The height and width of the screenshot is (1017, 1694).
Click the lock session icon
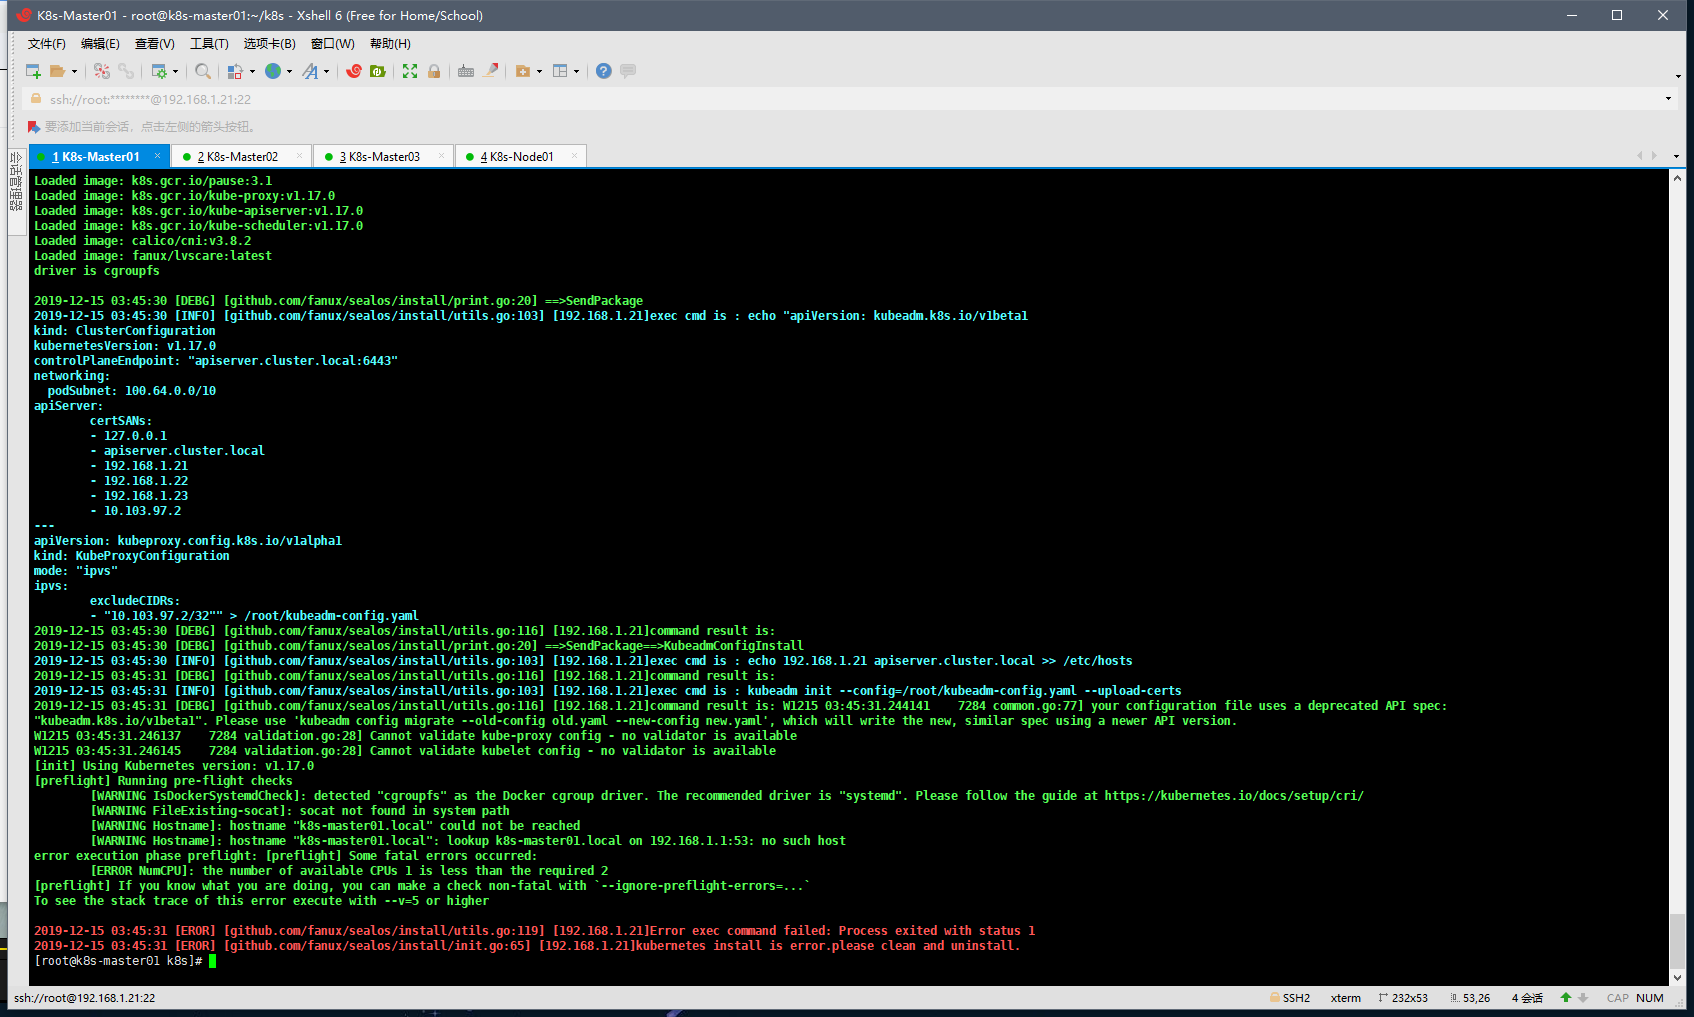click(x=434, y=71)
